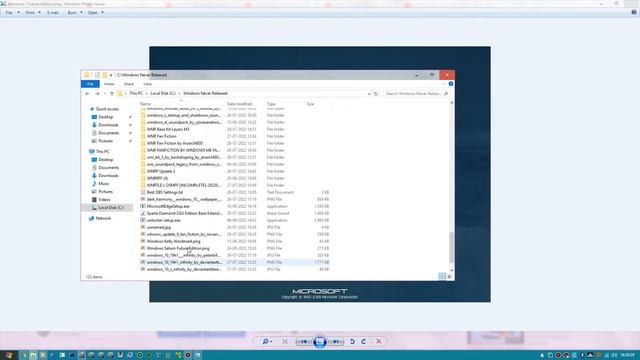Expand the Explorer ribbon with the chevron
This screenshot has width=640, height=360.
click(x=444, y=84)
